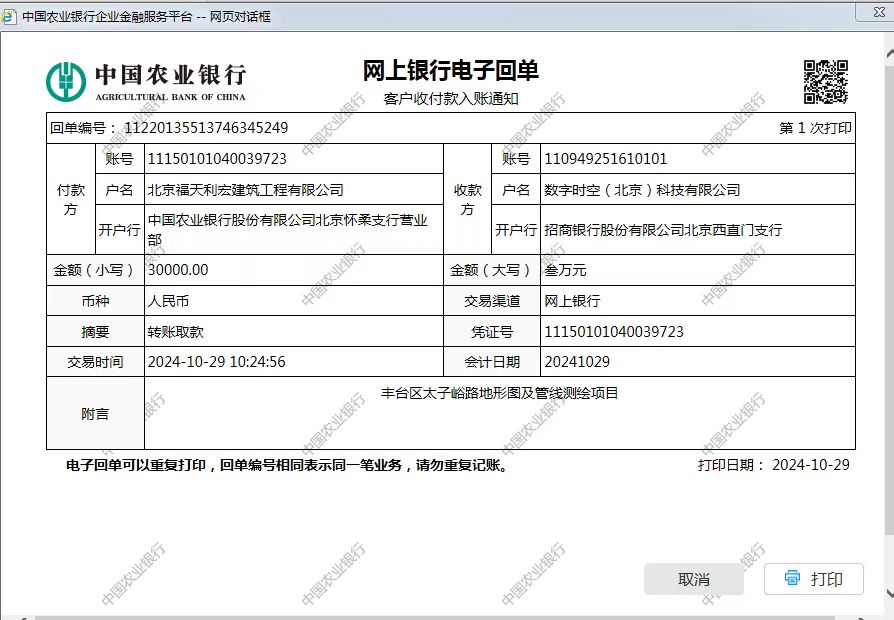894x620 pixels.
Task: Click the summary value 转账取款
Action: click(x=176, y=331)
